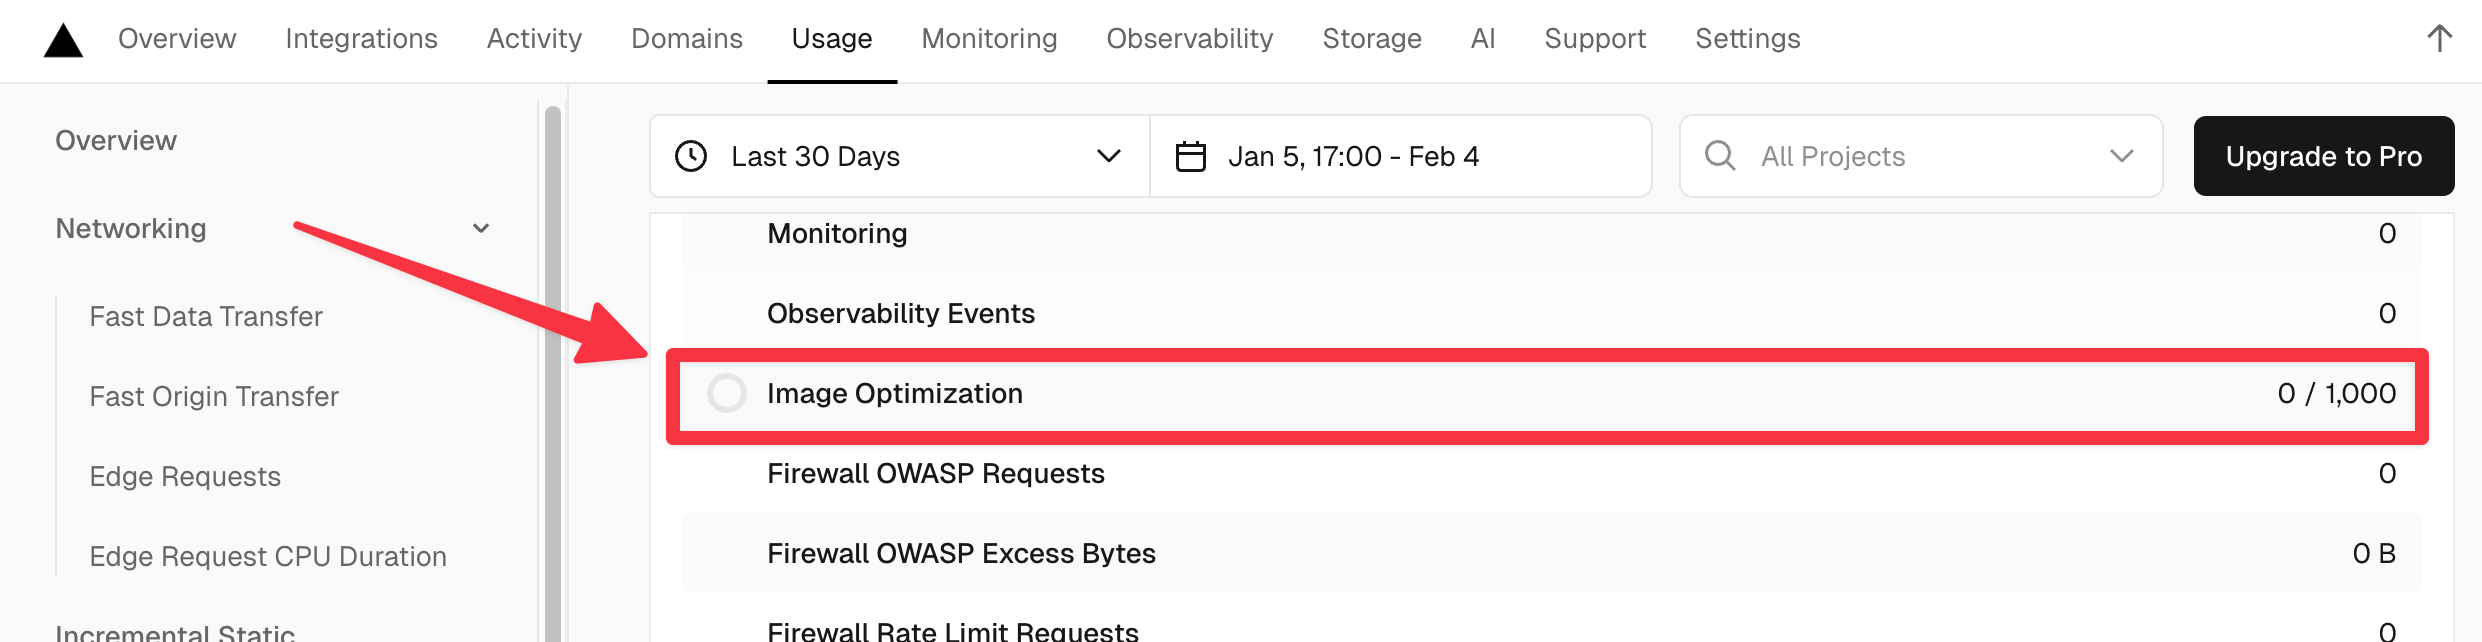Click the calendar icon in the date range
This screenshot has width=2482, height=642.
(x=1190, y=157)
